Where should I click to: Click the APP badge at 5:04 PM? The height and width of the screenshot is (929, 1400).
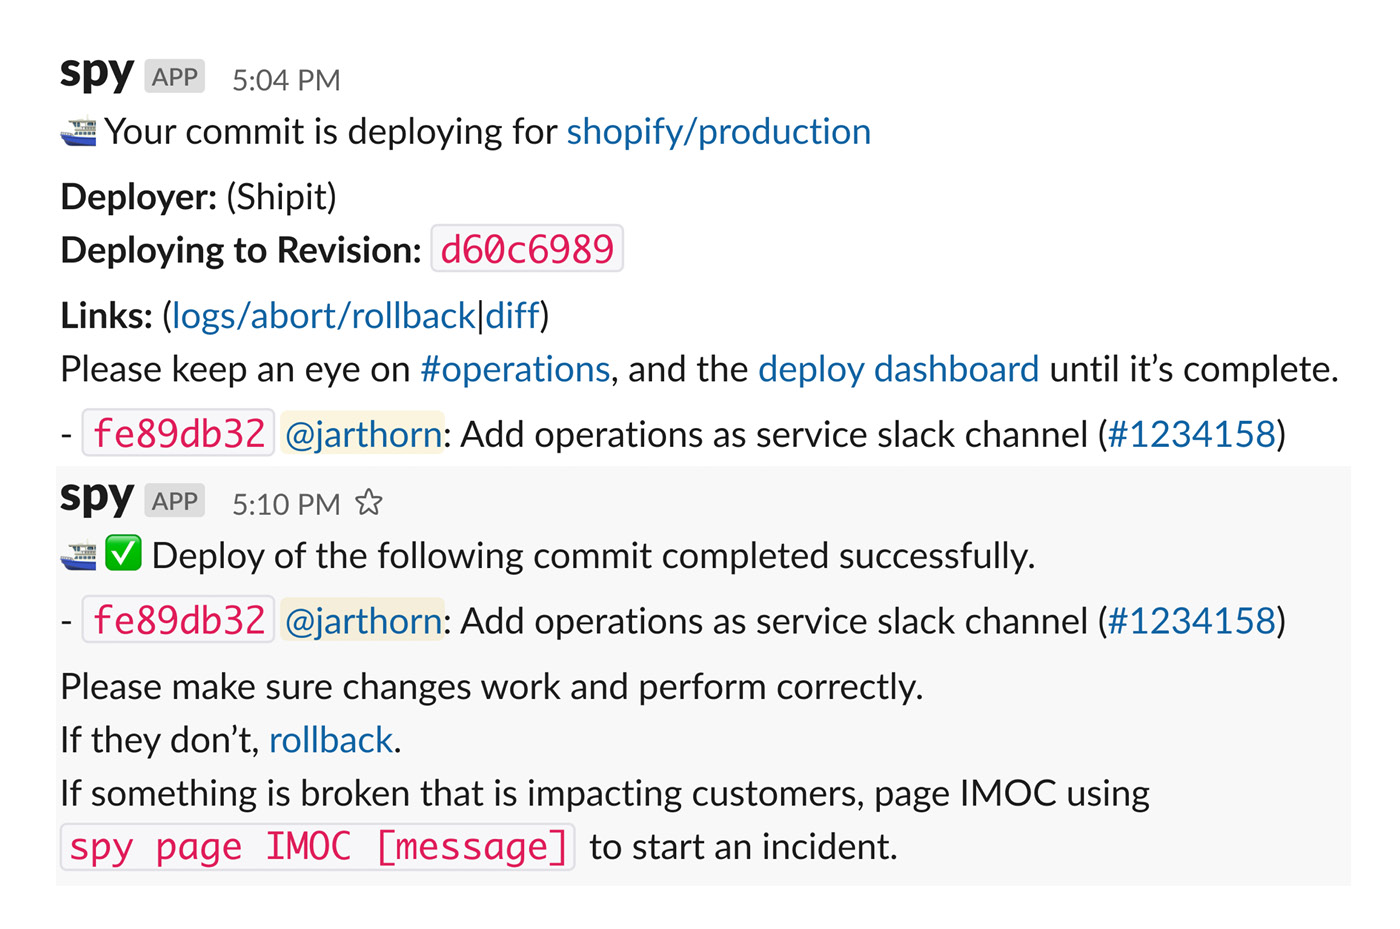click(x=175, y=77)
